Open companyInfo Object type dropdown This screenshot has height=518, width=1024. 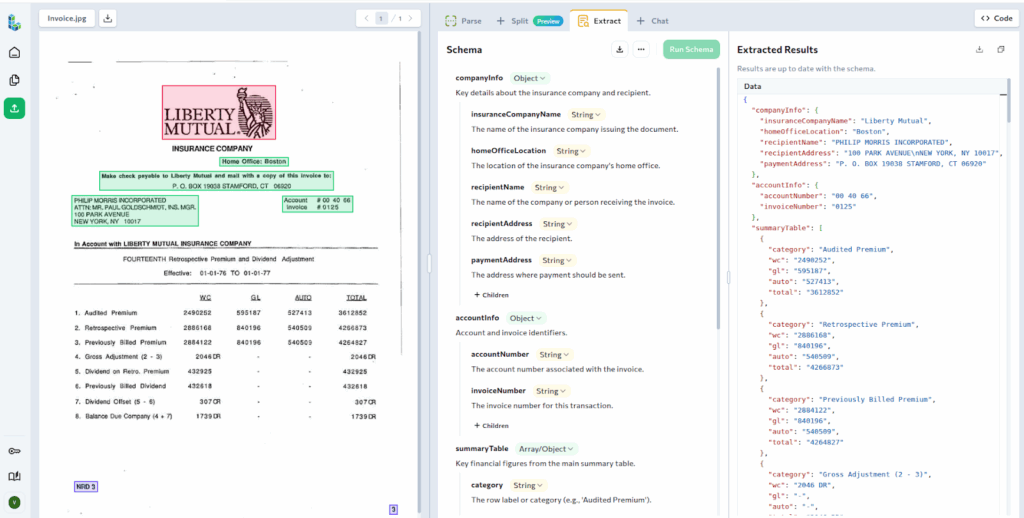tap(529, 78)
